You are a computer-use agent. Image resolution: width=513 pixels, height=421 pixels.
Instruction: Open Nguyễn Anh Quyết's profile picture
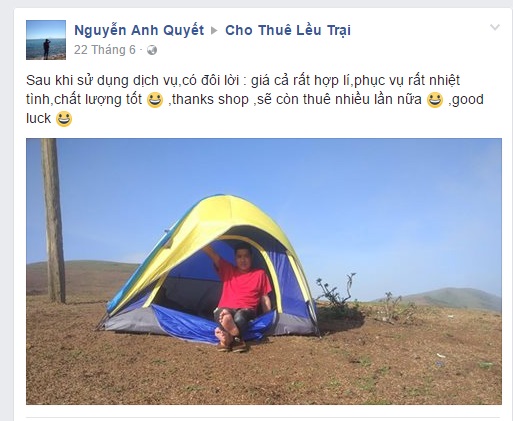46,40
